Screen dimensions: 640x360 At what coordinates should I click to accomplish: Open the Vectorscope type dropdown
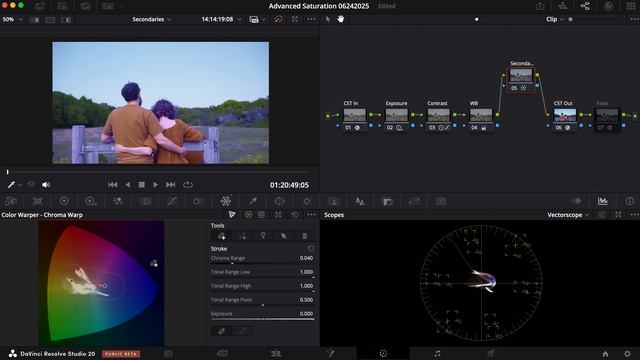click(568, 215)
